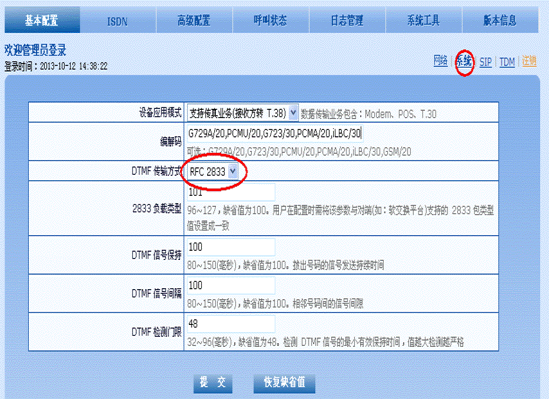Click the 注销 logout link
The height and width of the screenshot is (400, 549).
pyautogui.click(x=529, y=61)
